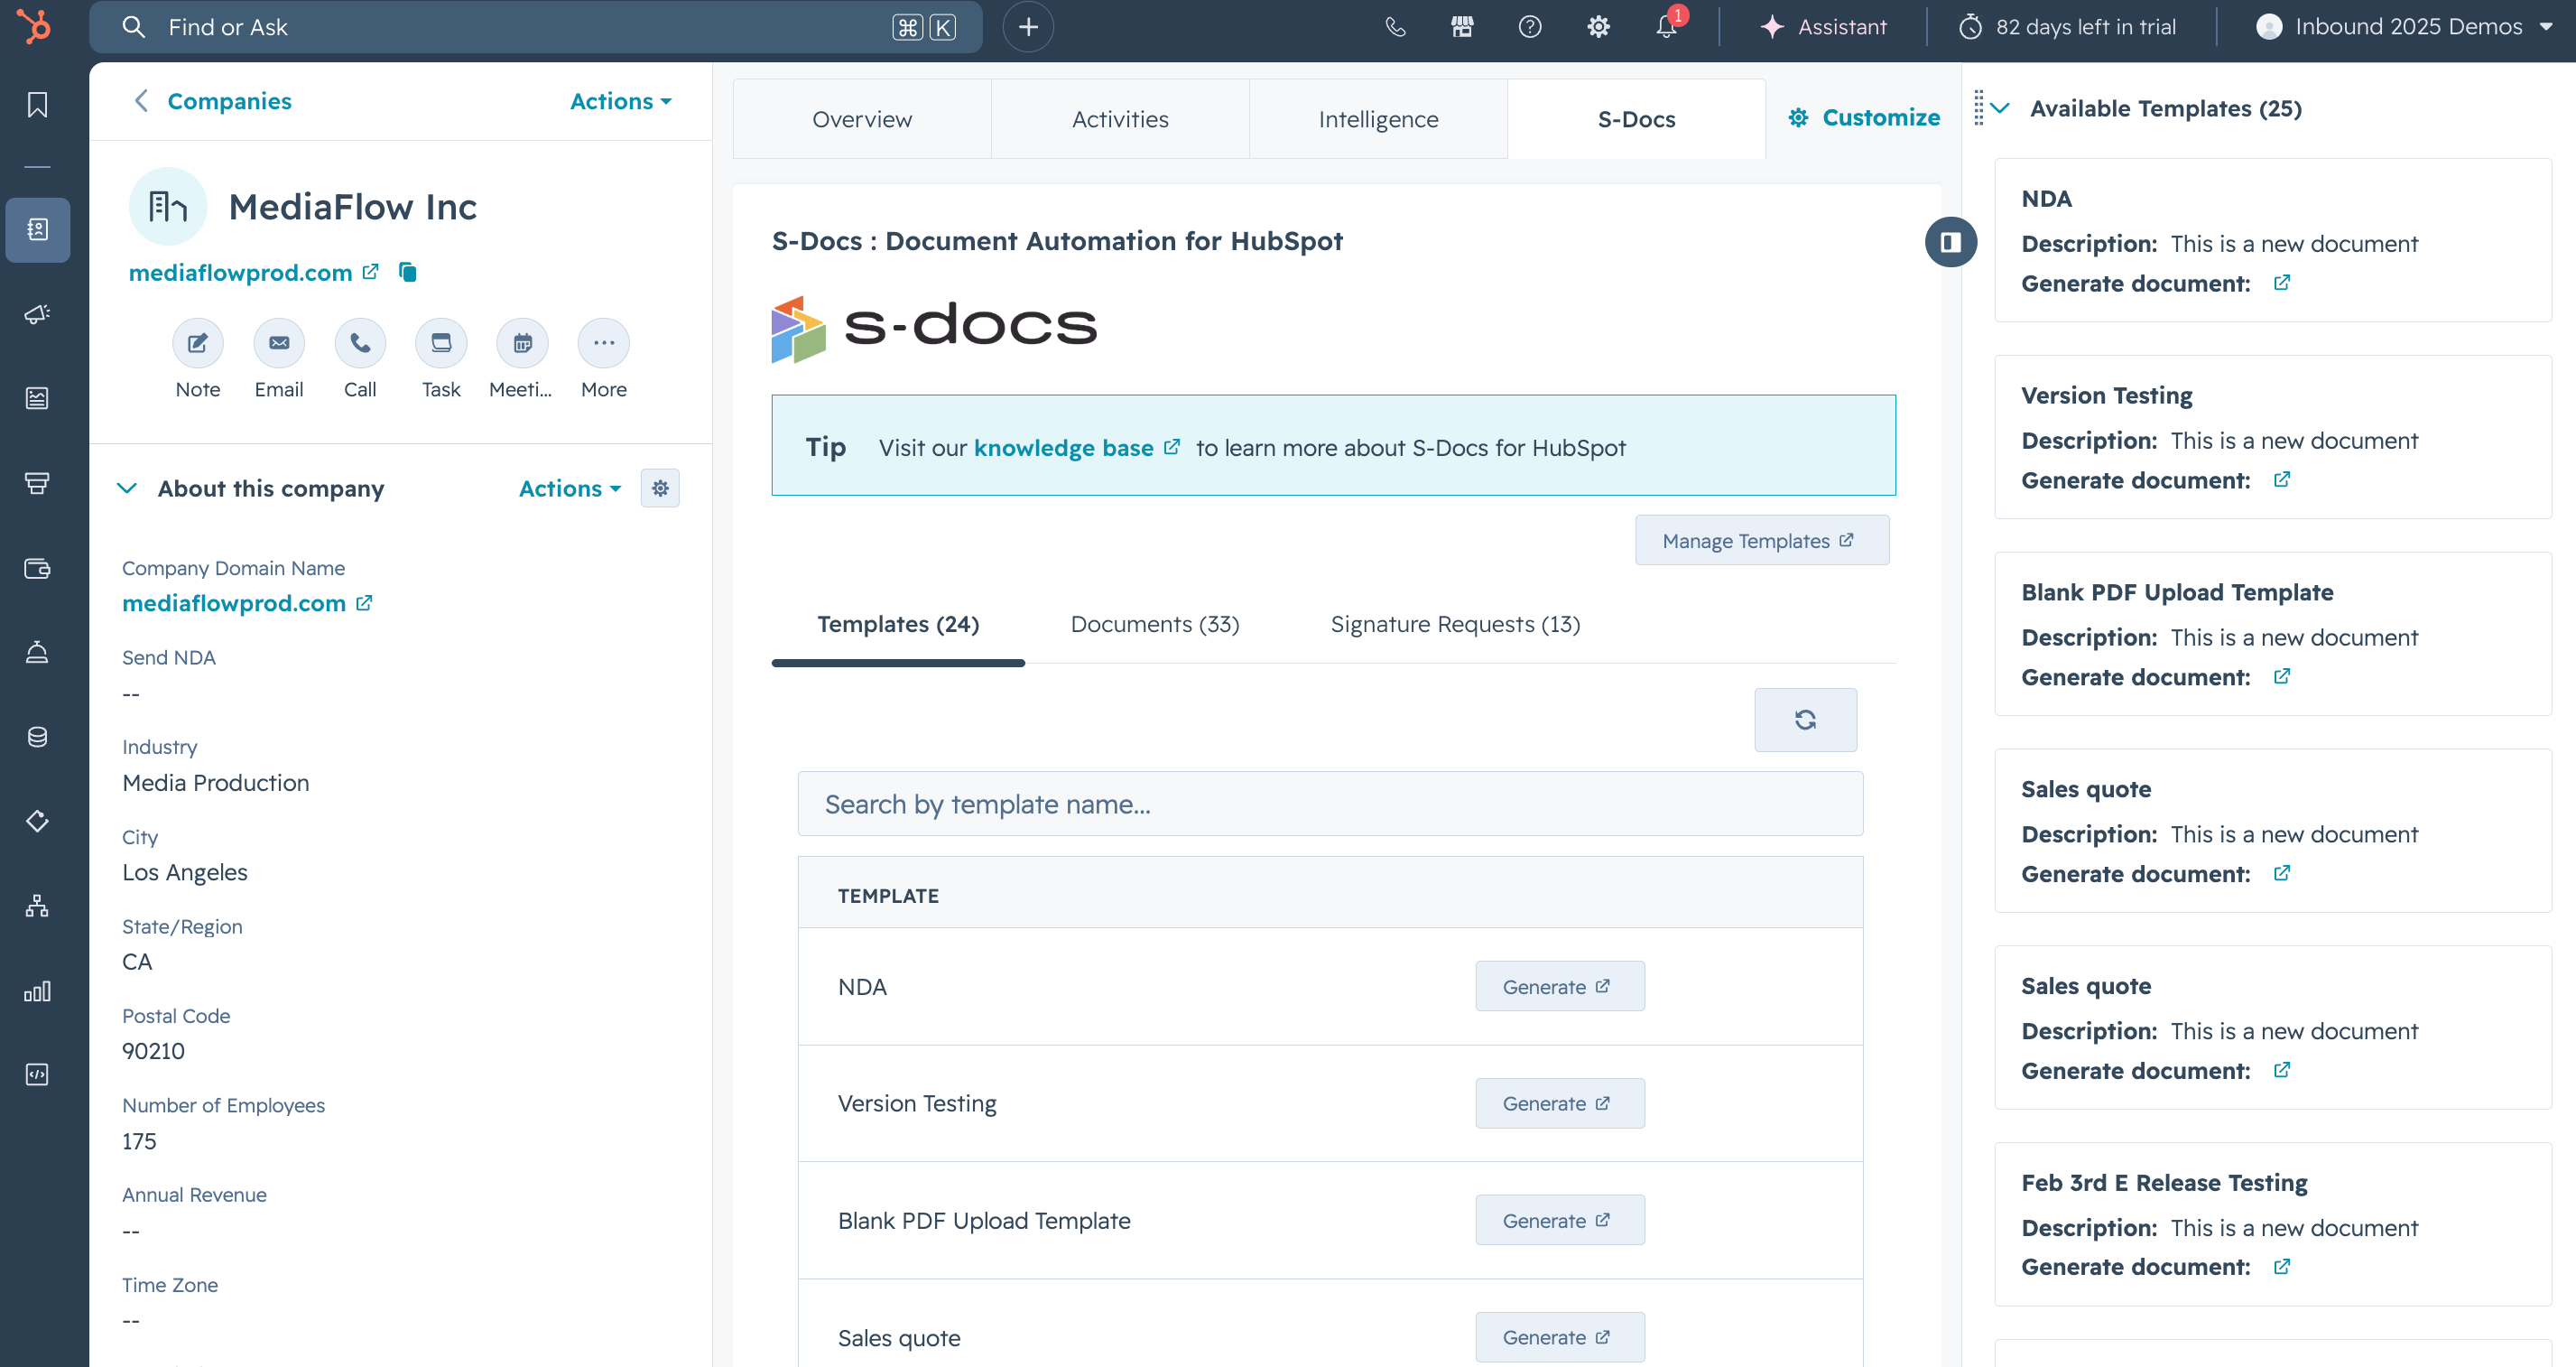Viewport: 2576px width, 1367px height.
Task: Create a Note for MediaFlow Inc
Action: pos(198,343)
